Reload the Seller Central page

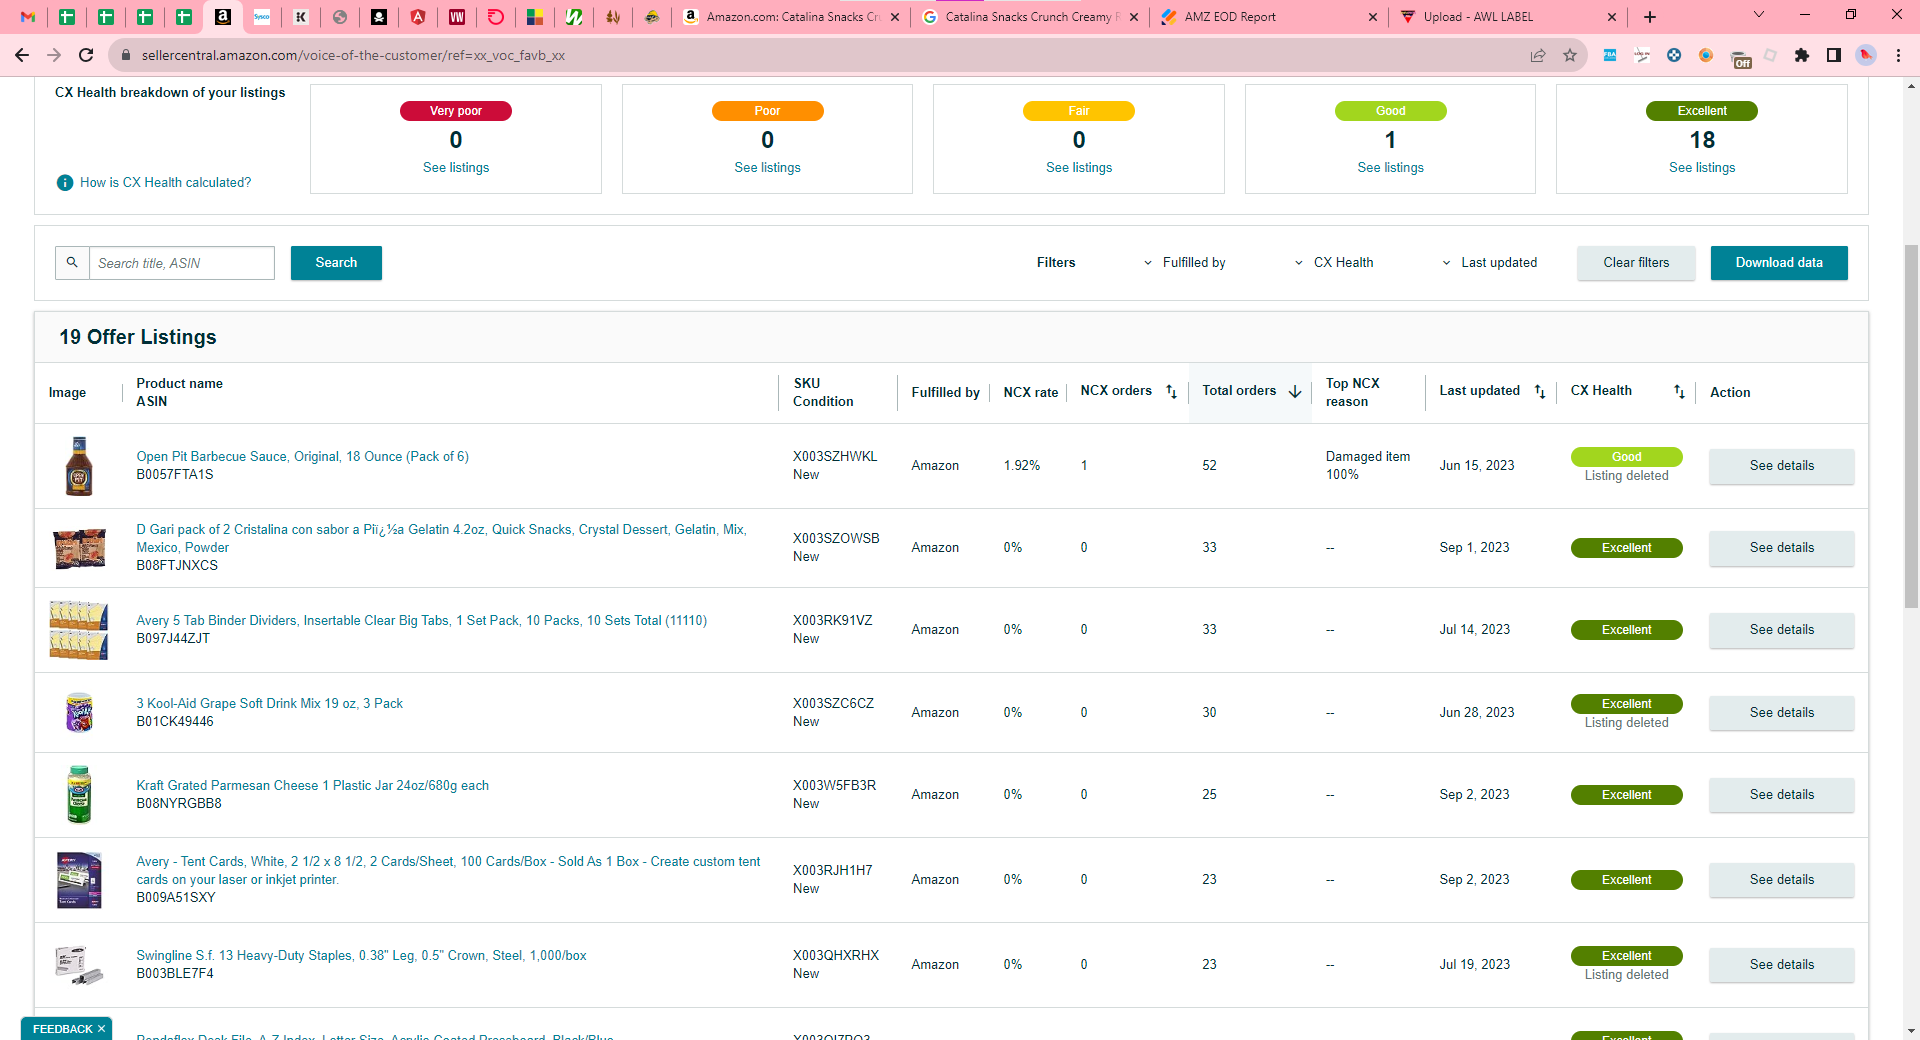coord(86,55)
